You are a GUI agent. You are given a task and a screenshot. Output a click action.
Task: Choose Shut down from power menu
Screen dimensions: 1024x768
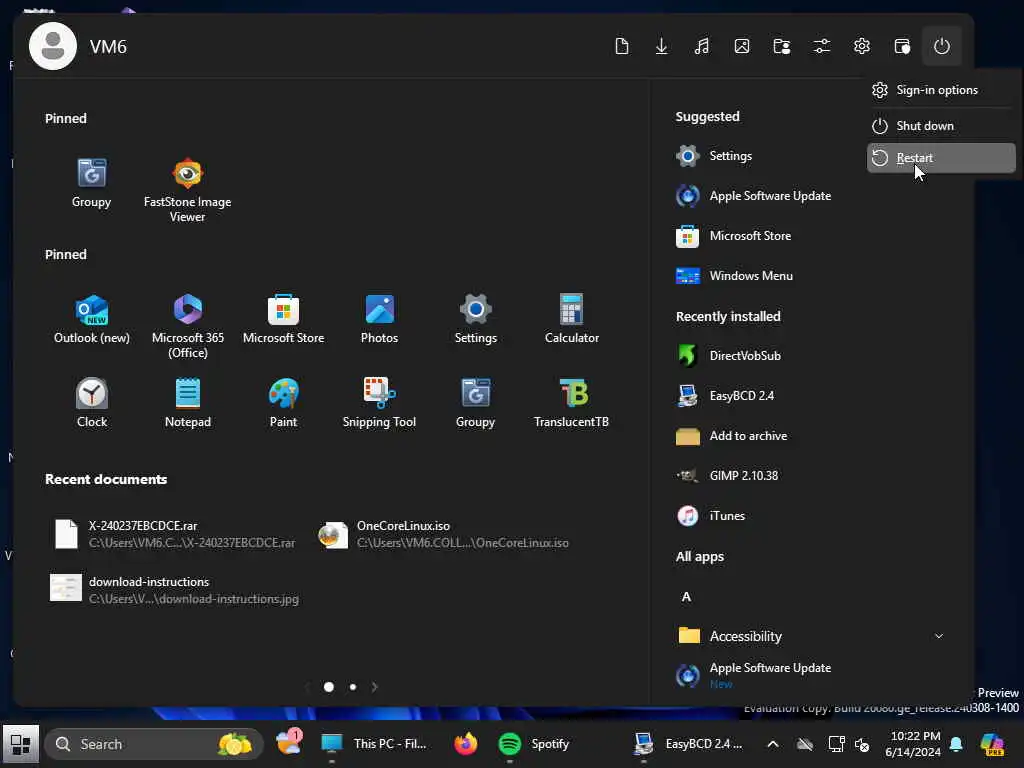click(941, 125)
